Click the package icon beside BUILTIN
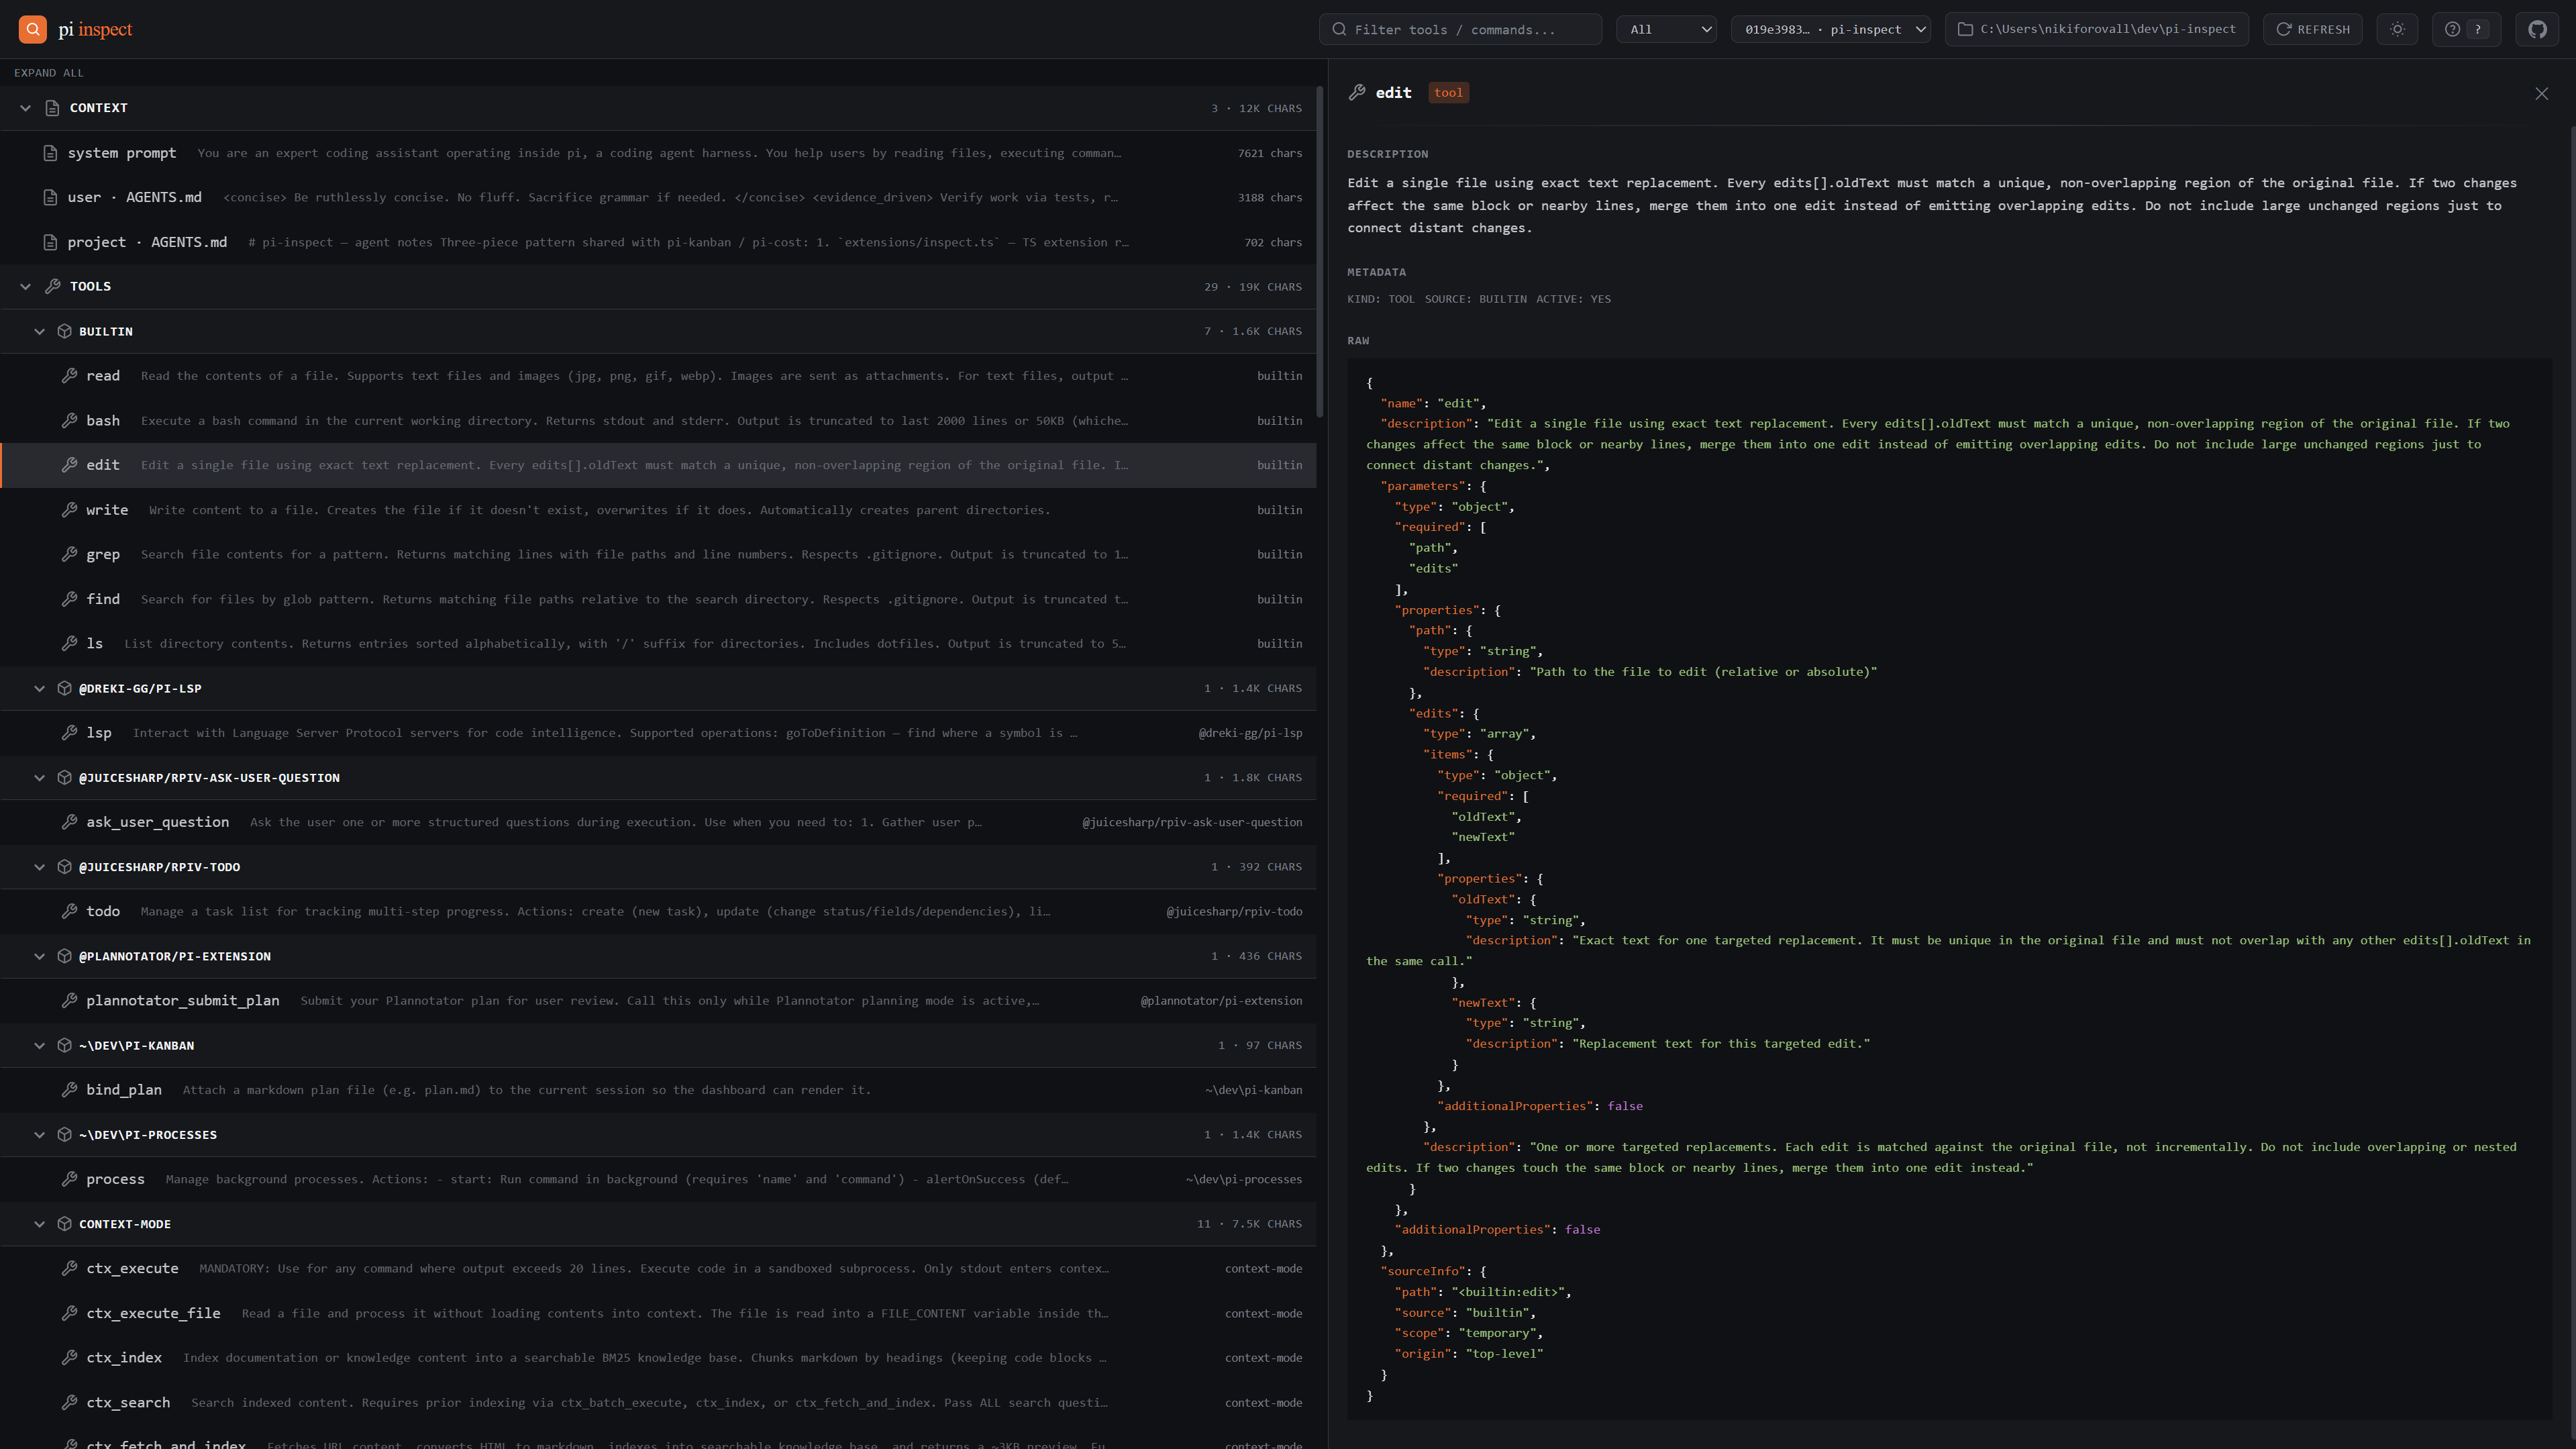This screenshot has width=2576, height=1449. tap(64, 331)
